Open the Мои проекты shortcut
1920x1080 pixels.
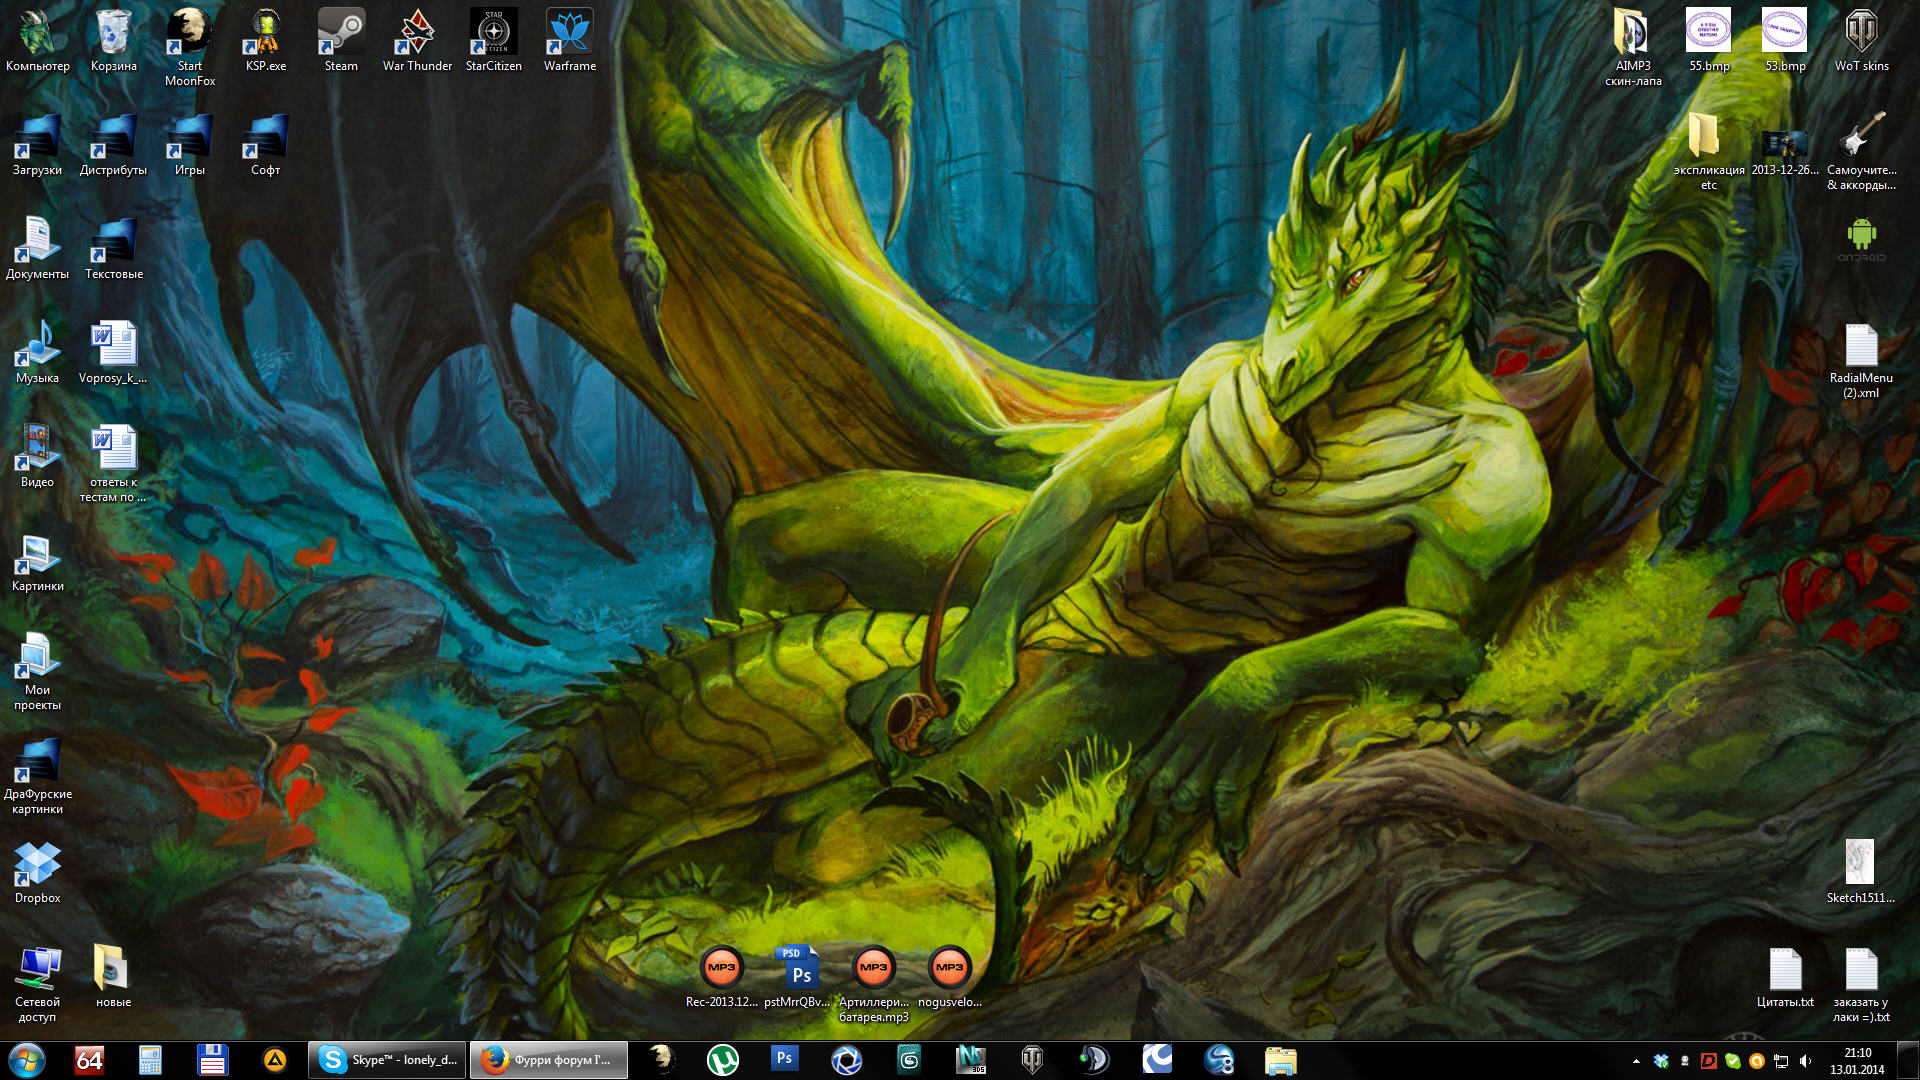[37, 672]
